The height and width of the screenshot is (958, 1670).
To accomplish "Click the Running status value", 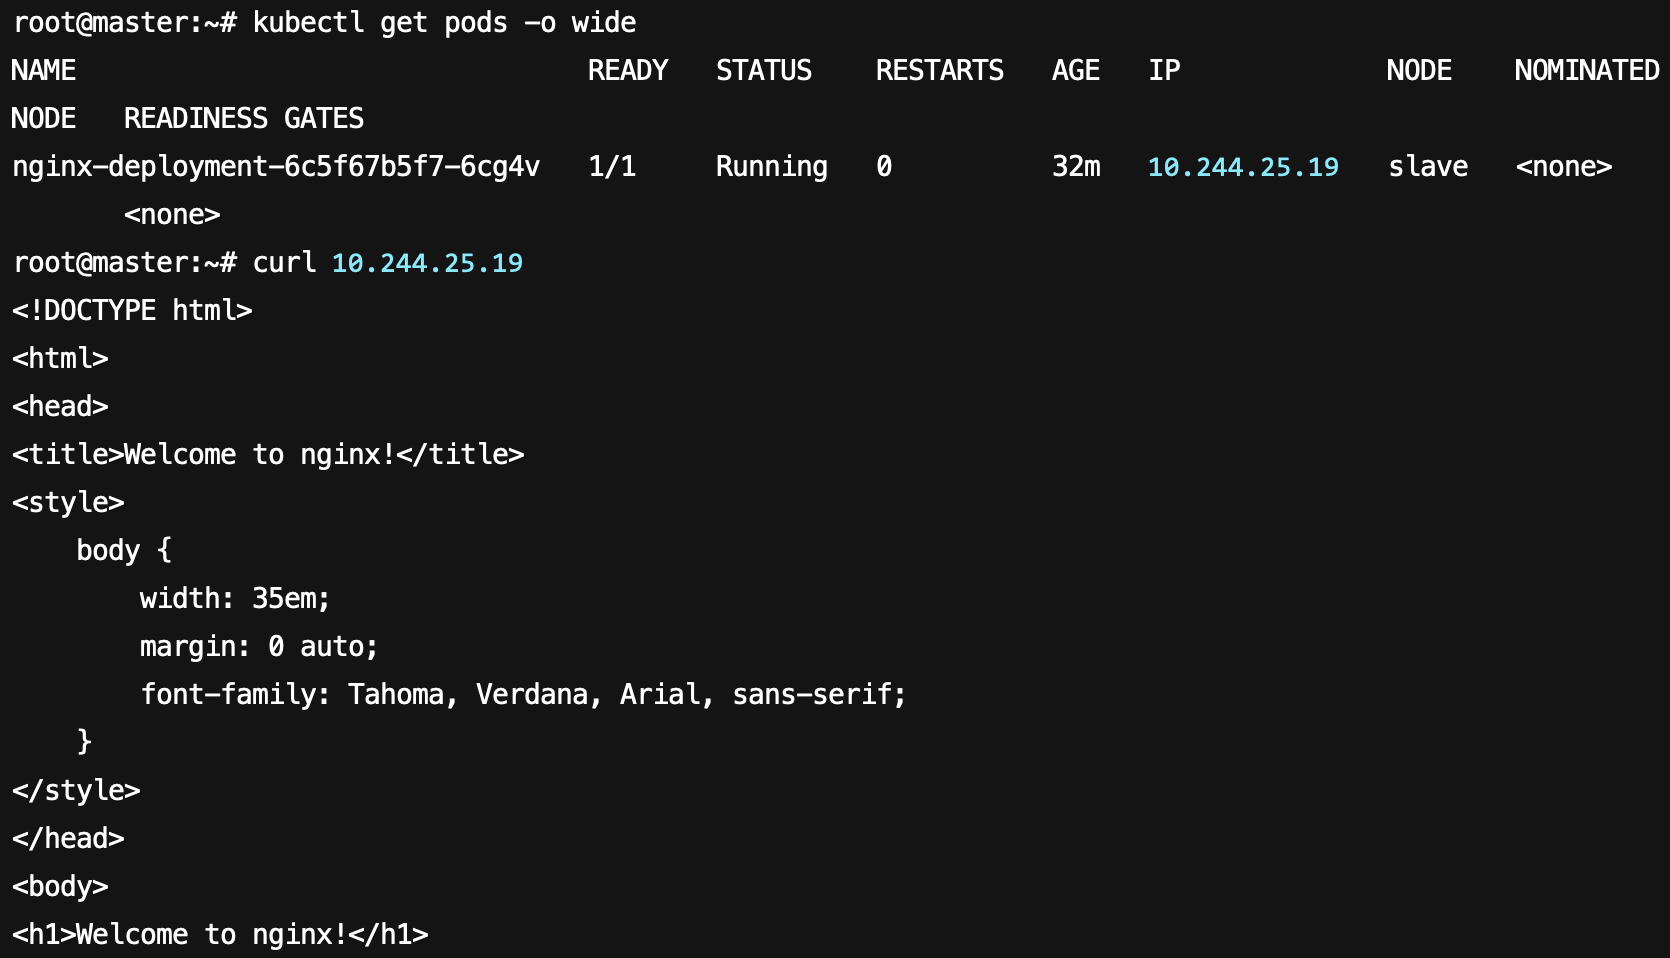I will pyautogui.click(x=772, y=167).
